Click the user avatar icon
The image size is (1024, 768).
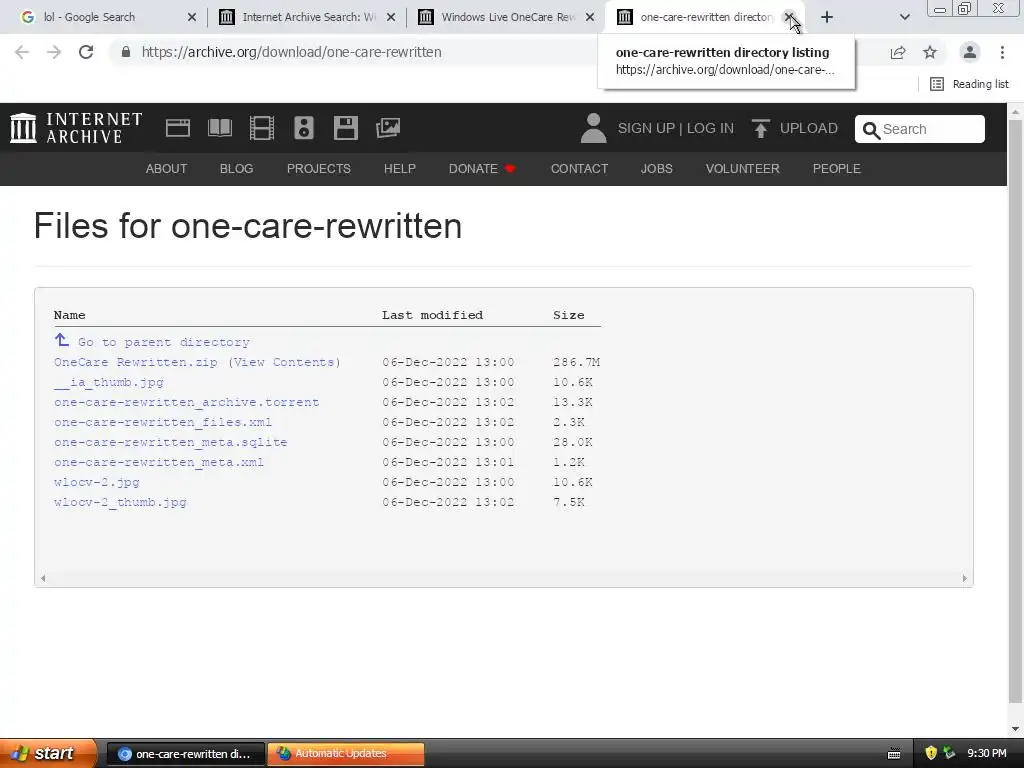click(x=593, y=128)
